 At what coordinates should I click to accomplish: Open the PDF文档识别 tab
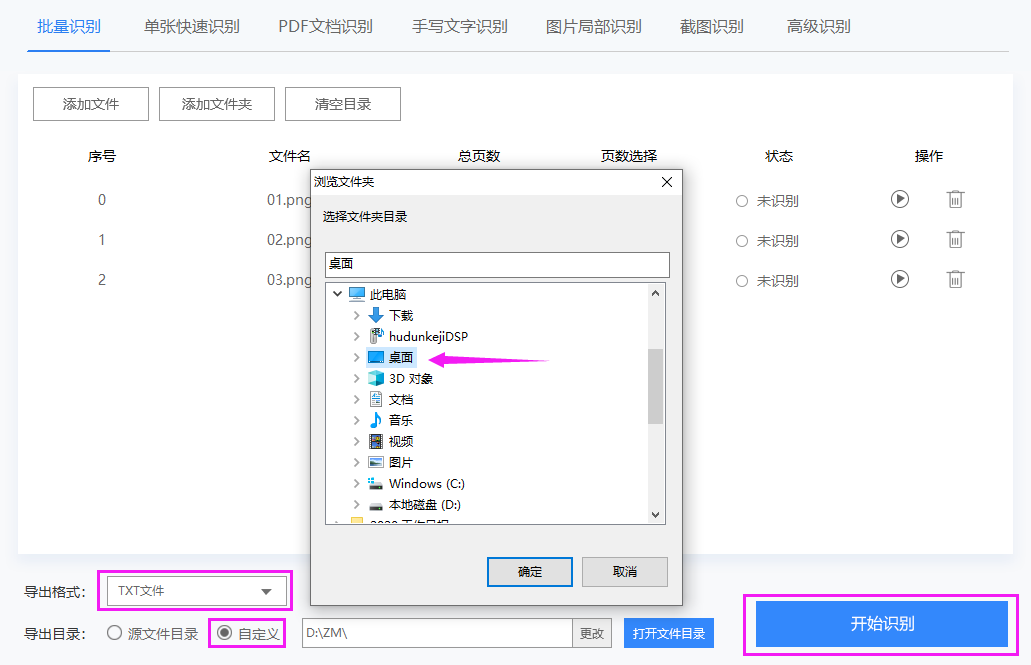point(325,27)
